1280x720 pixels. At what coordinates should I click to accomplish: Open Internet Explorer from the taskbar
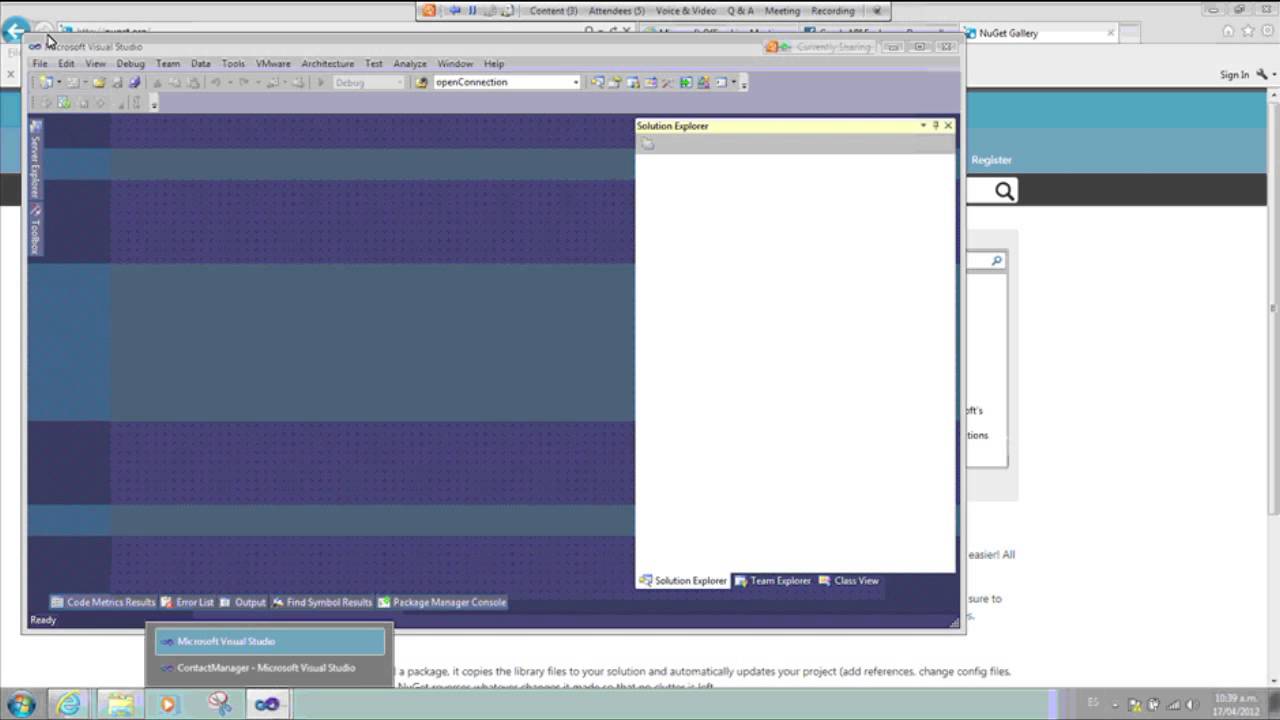[x=69, y=704]
